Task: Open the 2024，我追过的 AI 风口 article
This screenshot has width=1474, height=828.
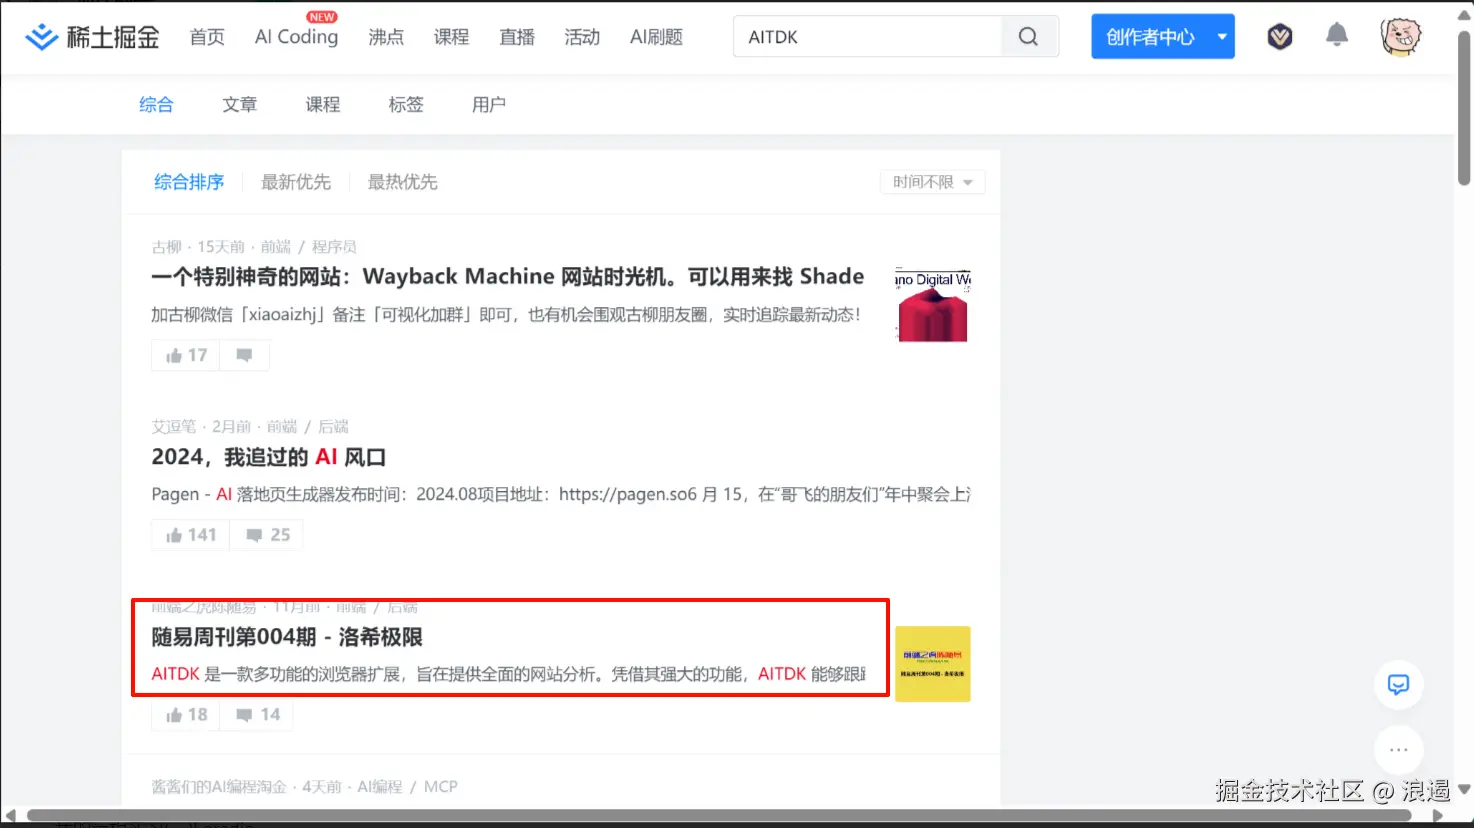Action: point(269,457)
